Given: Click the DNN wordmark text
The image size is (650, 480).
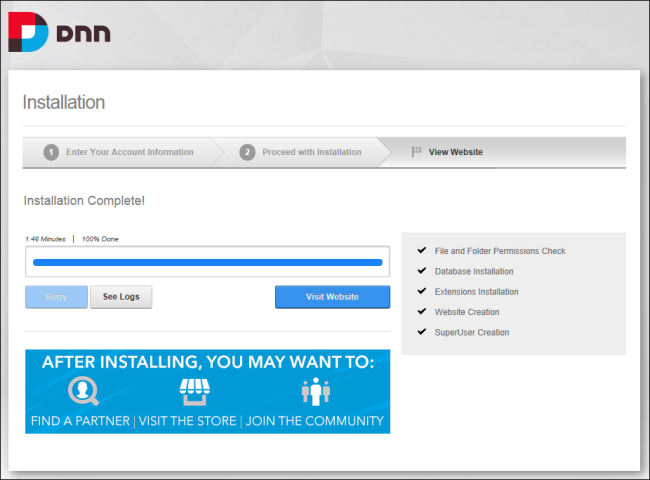Looking at the screenshot, I should tap(83, 33).
